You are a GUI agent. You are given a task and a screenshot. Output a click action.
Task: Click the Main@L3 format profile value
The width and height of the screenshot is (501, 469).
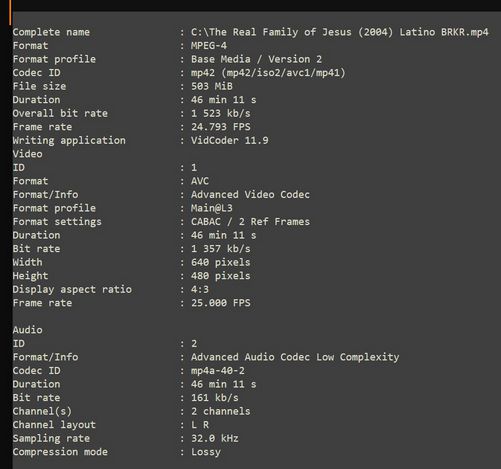(212, 208)
